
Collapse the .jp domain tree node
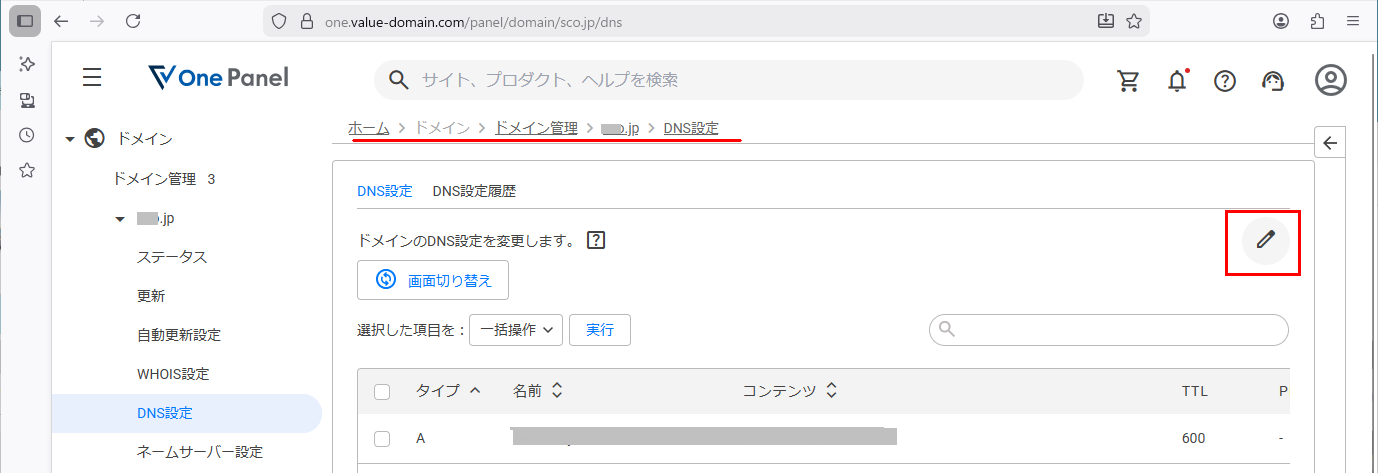tap(120, 218)
